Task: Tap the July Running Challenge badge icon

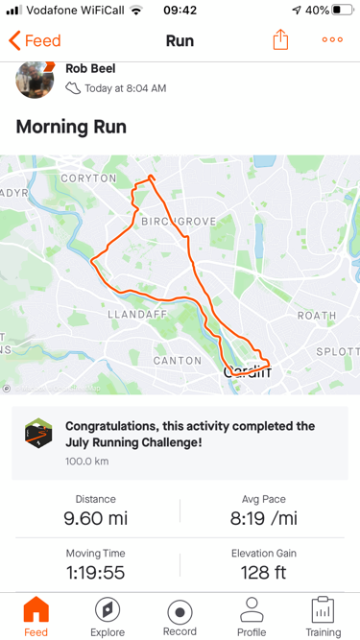Action: click(38, 433)
